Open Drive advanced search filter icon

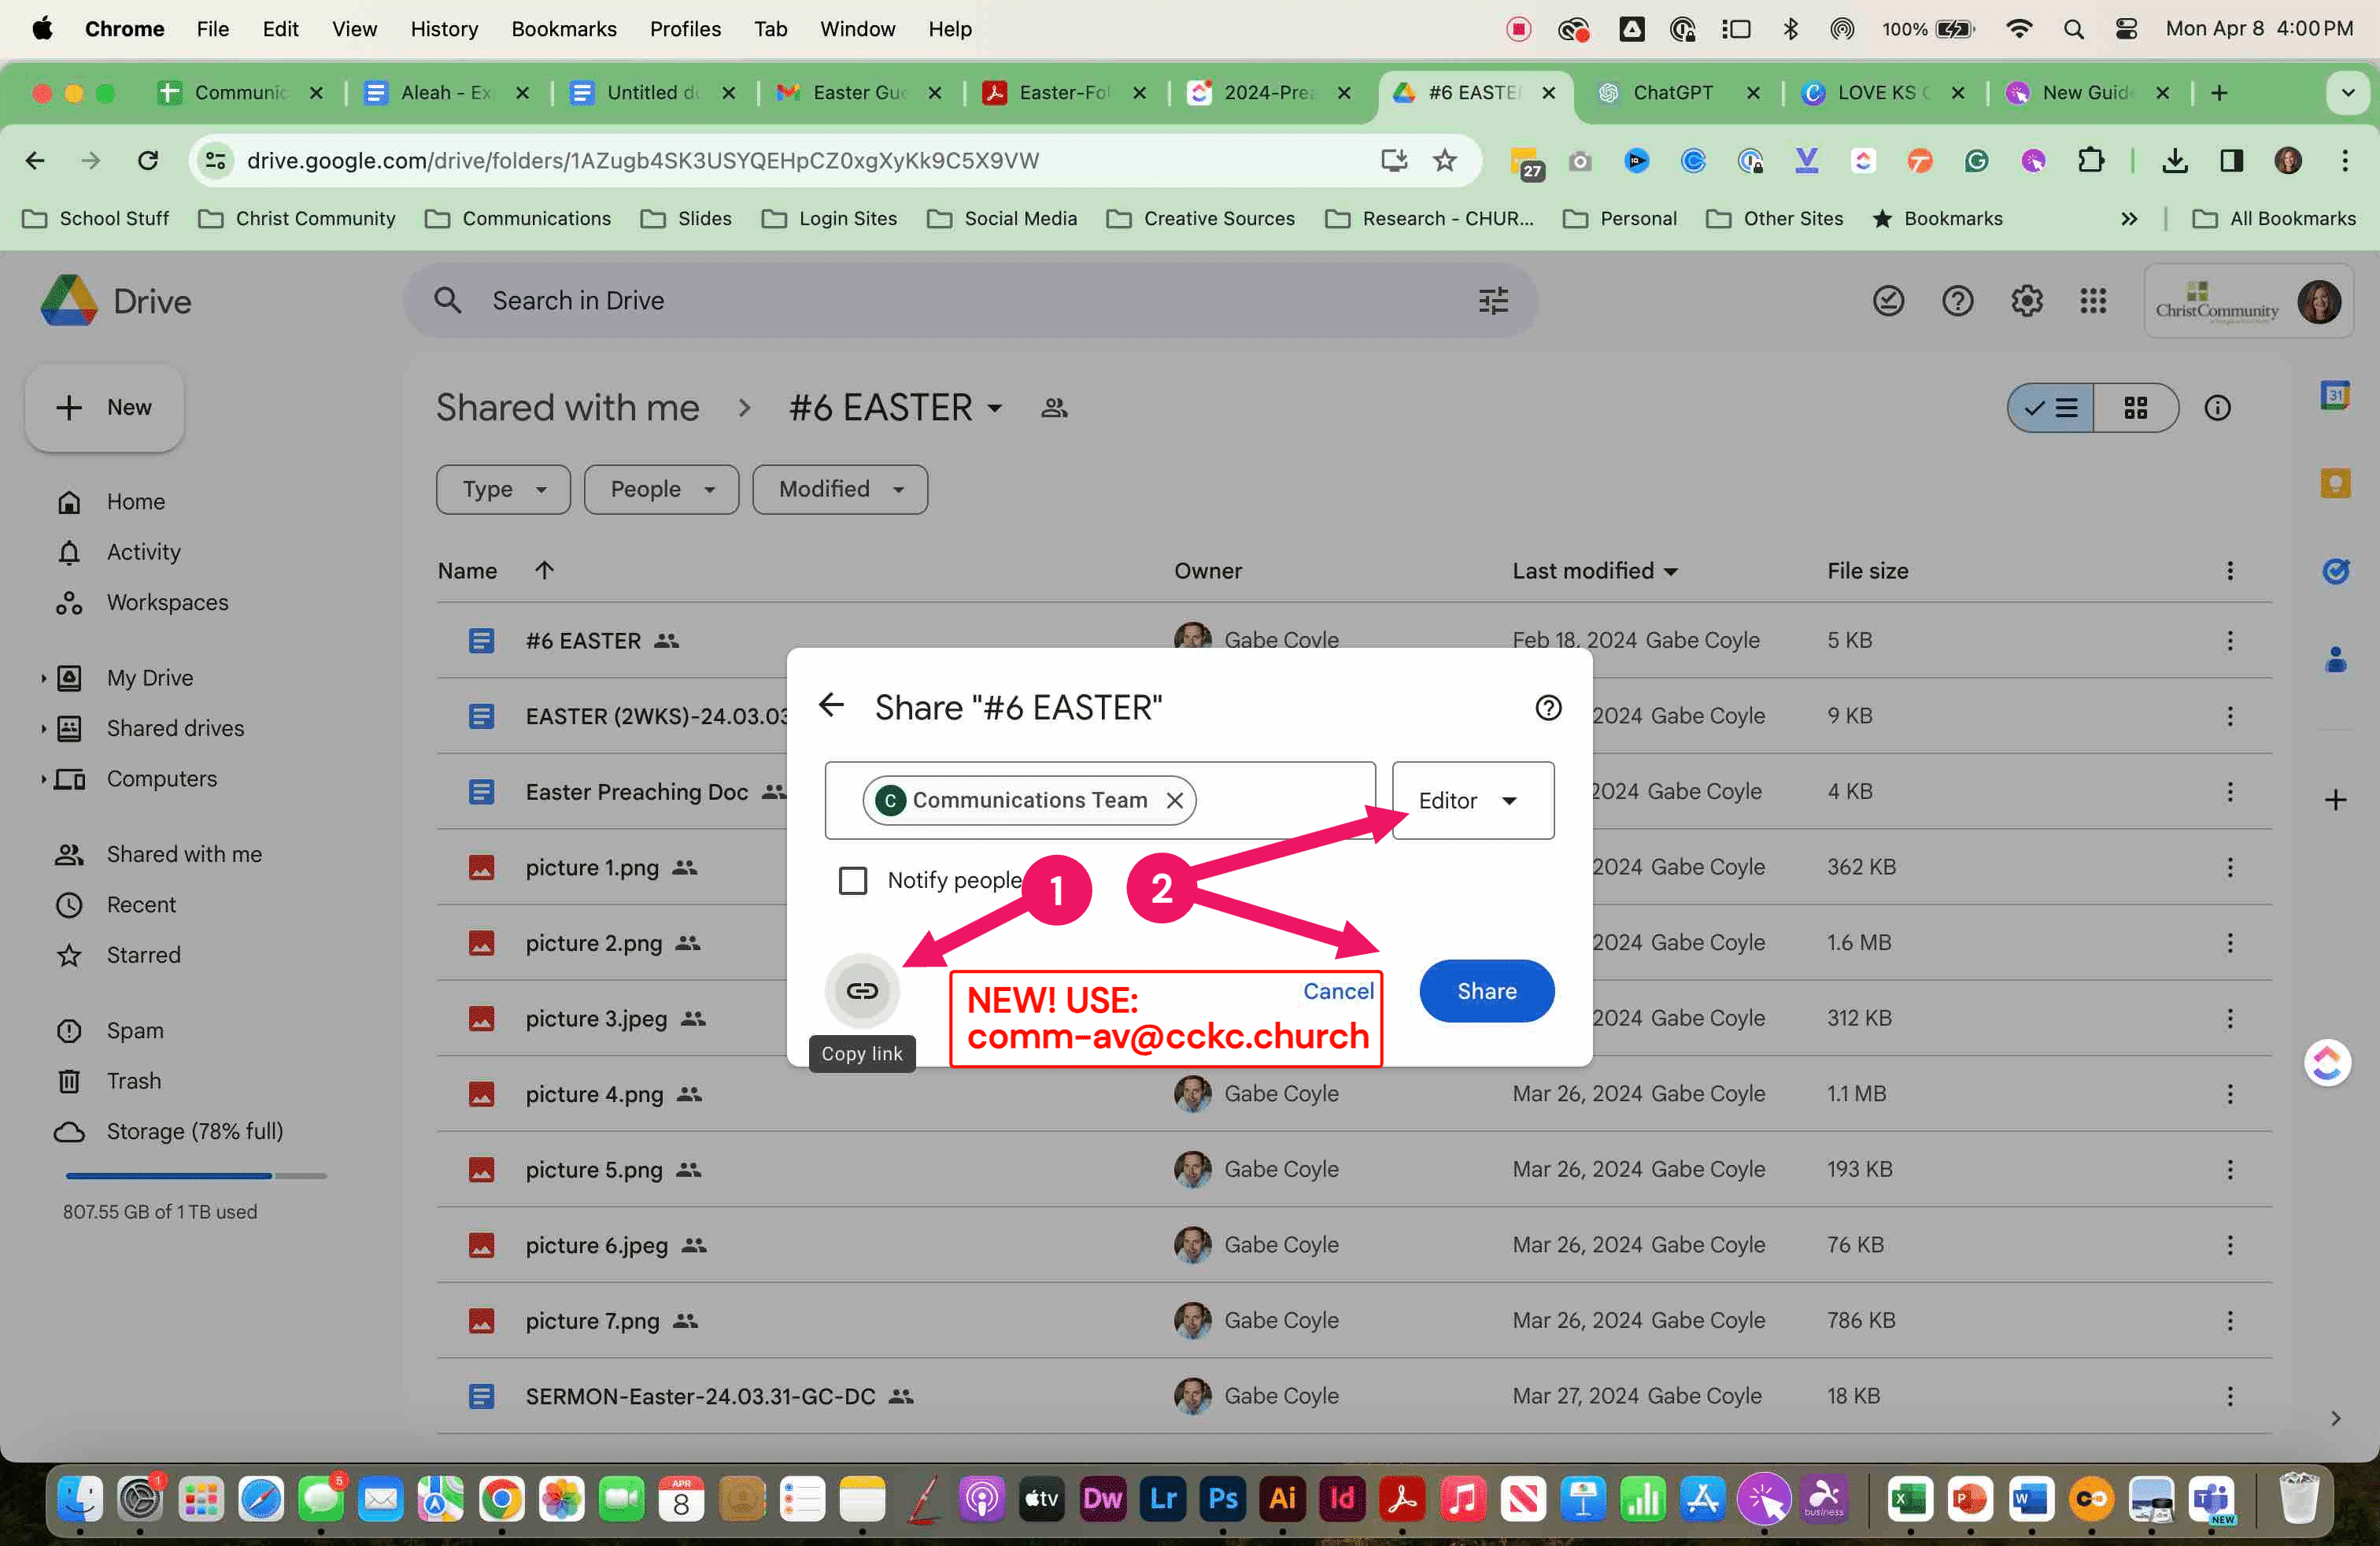point(1493,301)
